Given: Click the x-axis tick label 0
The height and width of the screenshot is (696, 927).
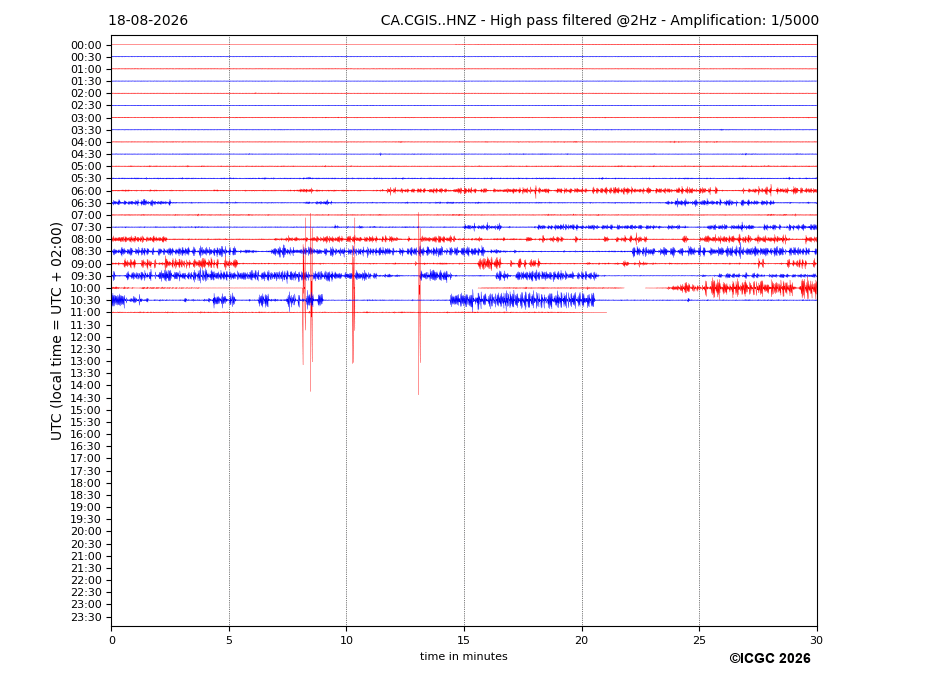Looking at the screenshot, I should tap(112, 640).
